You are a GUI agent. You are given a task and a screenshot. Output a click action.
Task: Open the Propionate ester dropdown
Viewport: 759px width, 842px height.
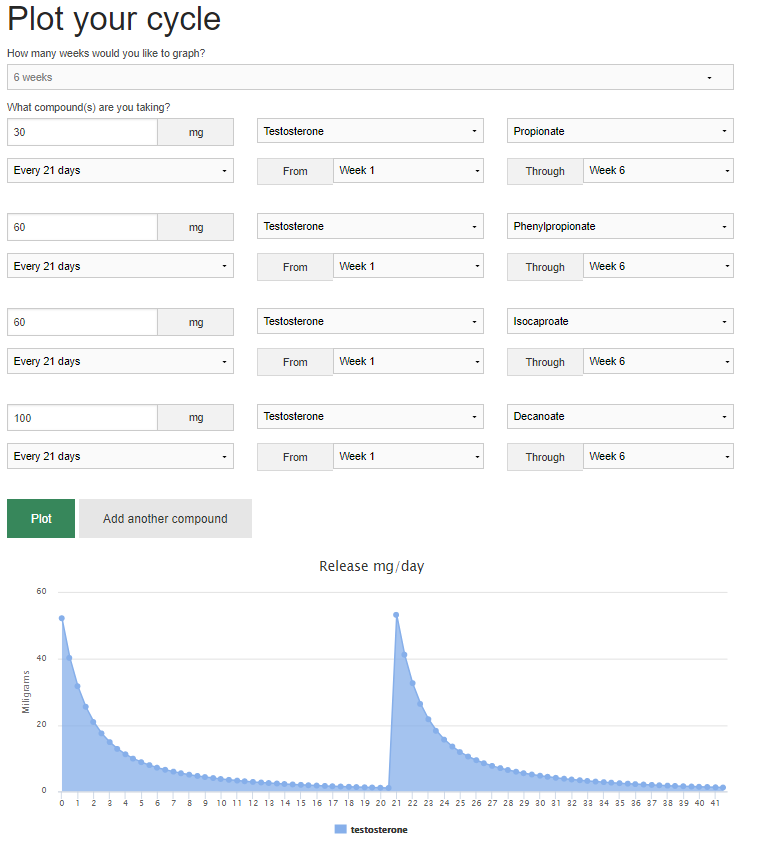(x=620, y=131)
